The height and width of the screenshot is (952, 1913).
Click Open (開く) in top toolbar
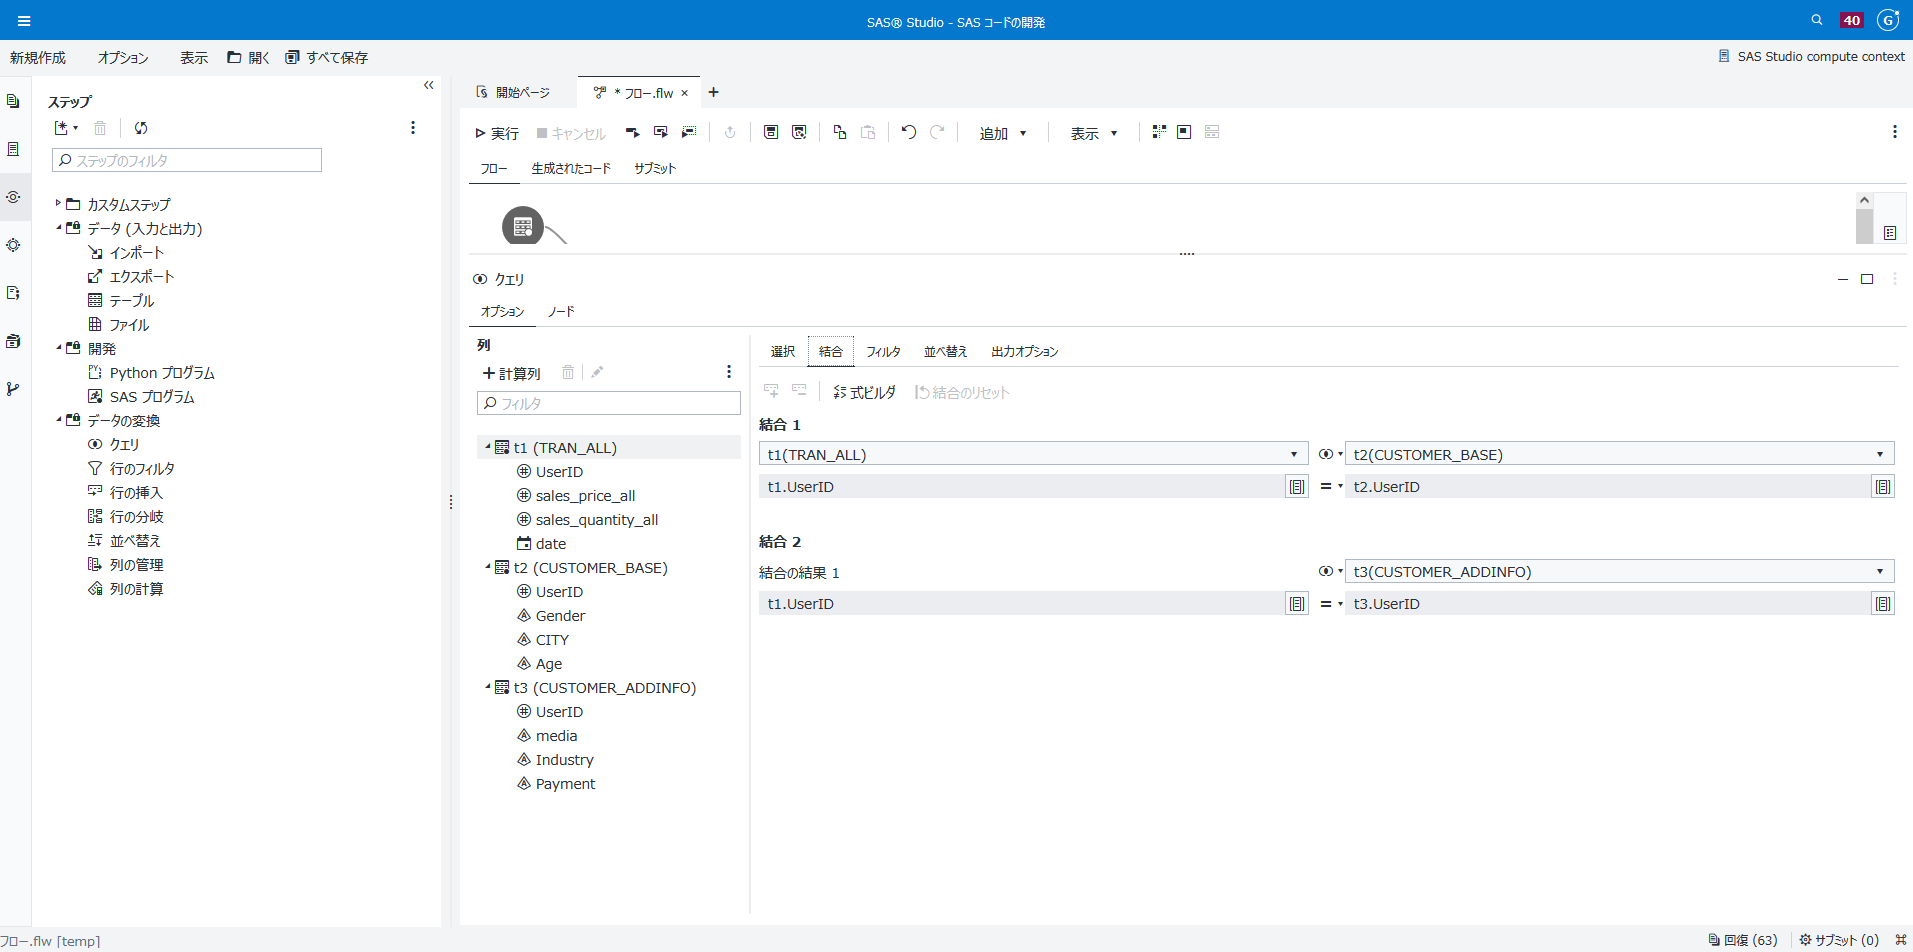tap(248, 58)
